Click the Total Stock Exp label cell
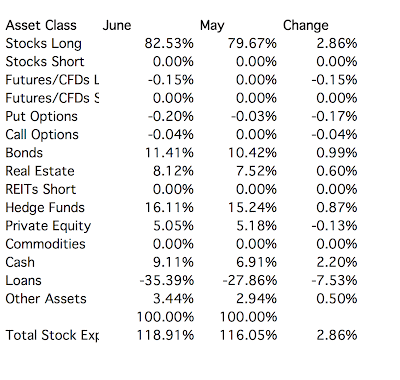Image resolution: width=400 pixels, height=380 pixels. 52,335
